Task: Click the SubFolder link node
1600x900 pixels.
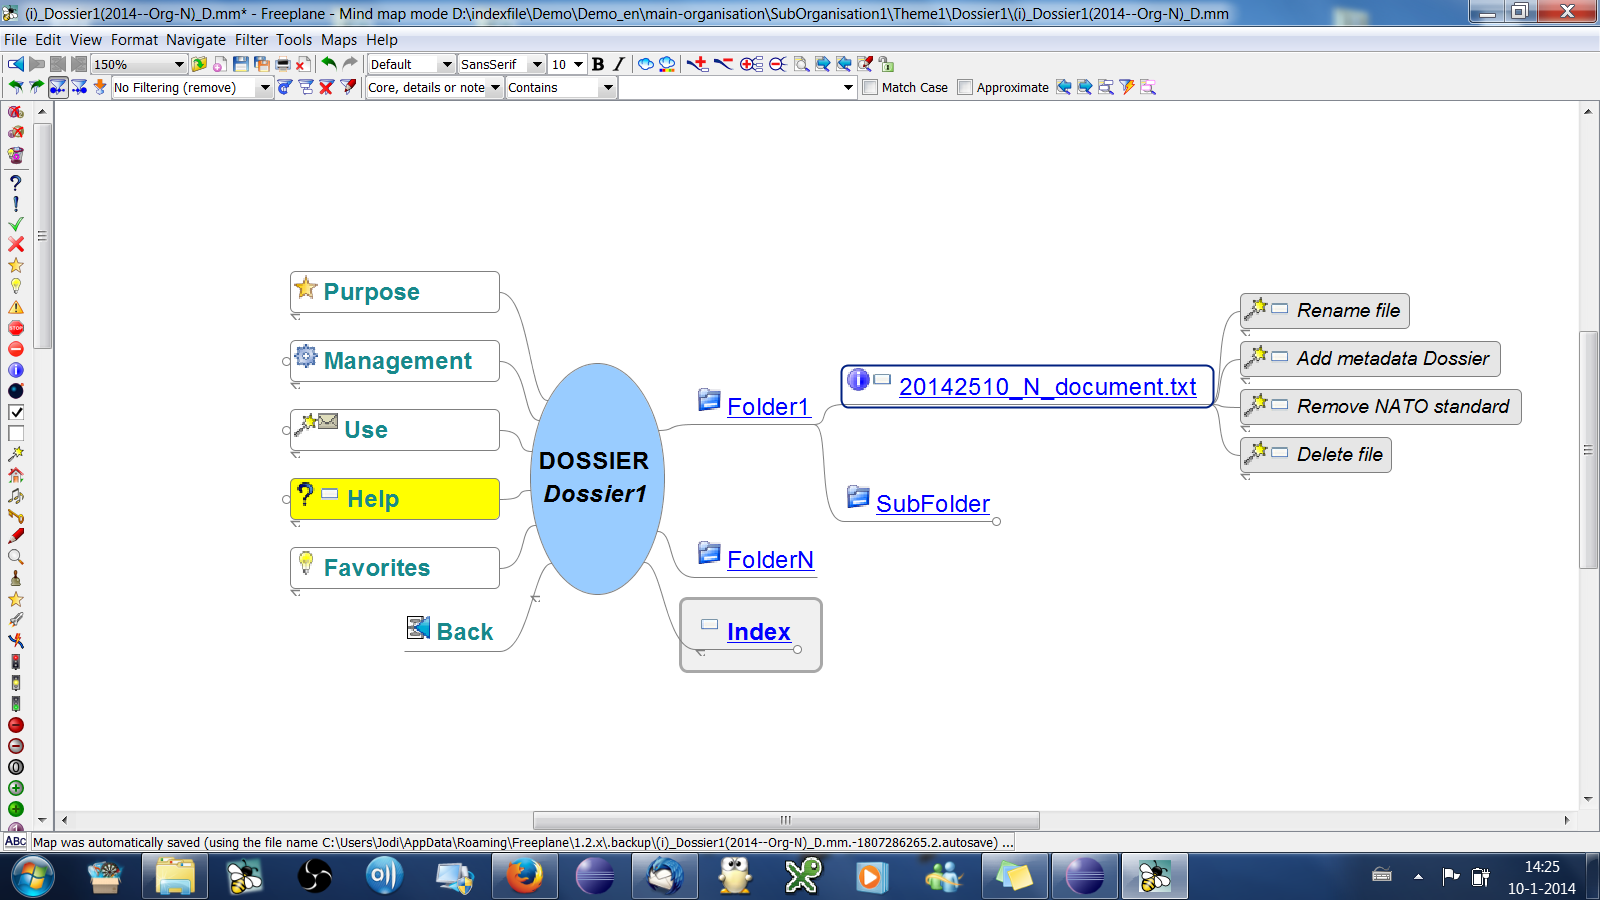Action: click(932, 504)
